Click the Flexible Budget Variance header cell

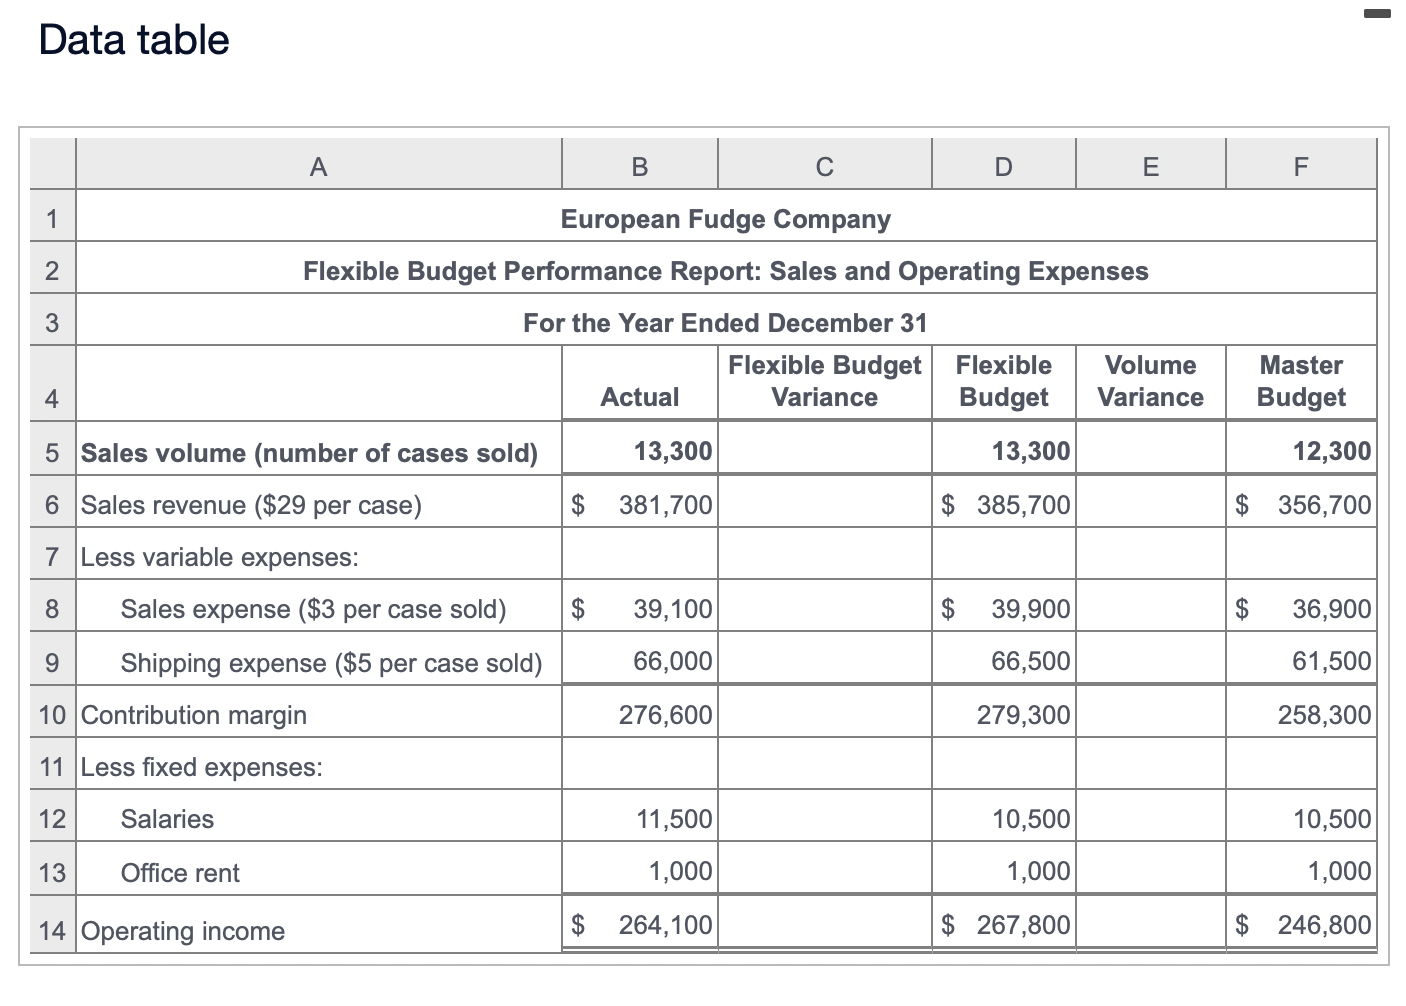click(824, 382)
